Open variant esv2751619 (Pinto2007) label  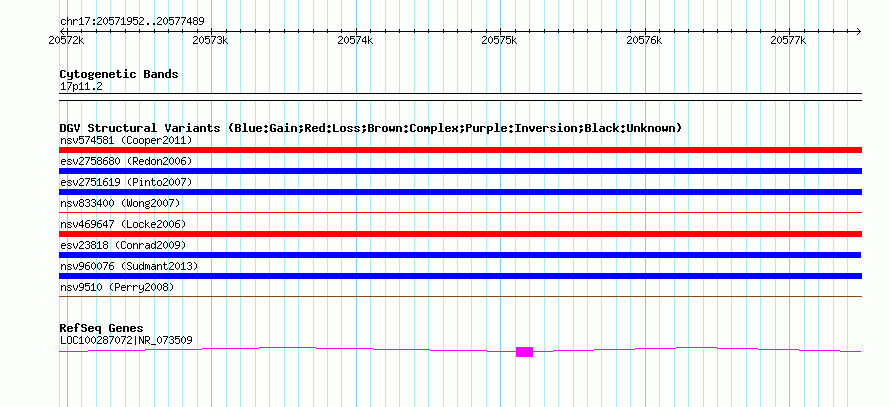(x=126, y=182)
